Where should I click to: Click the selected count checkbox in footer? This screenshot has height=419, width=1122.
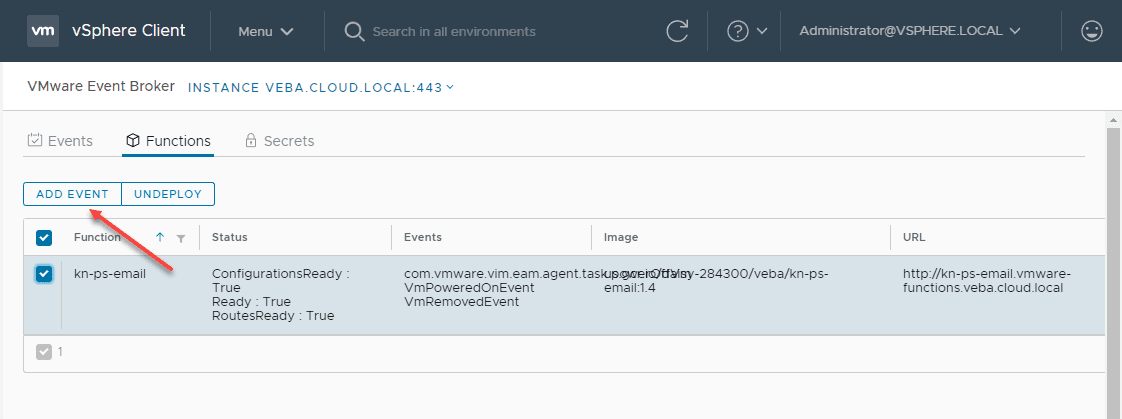coord(44,351)
